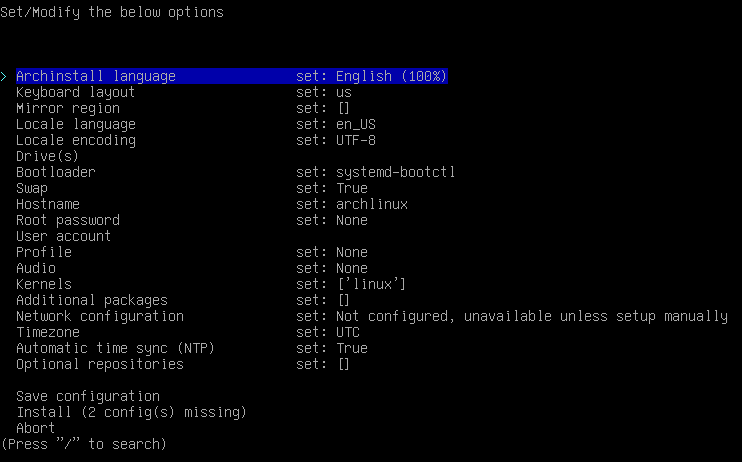Screen dimensions: 742x462
Task: Open the Locale encoding option
Action: pos(76,140)
